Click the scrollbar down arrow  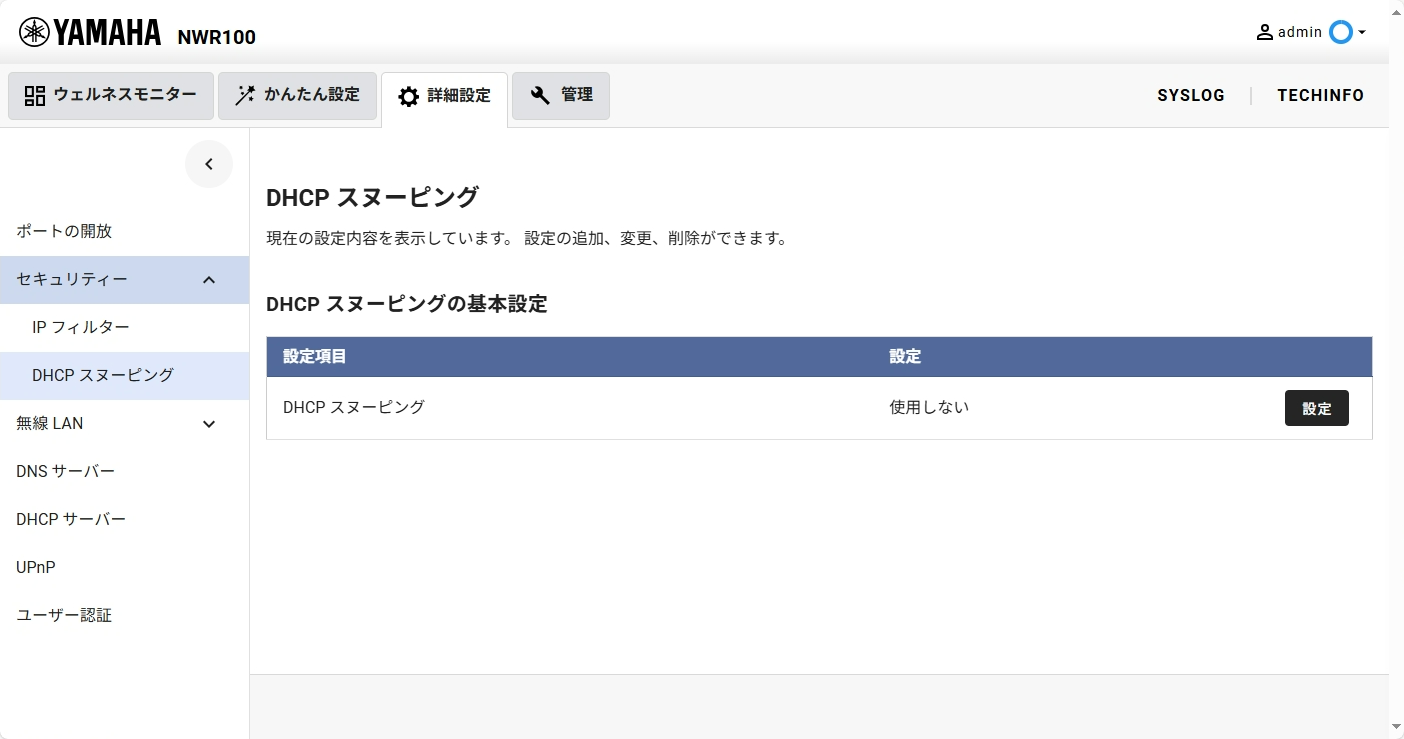click(x=1396, y=727)
